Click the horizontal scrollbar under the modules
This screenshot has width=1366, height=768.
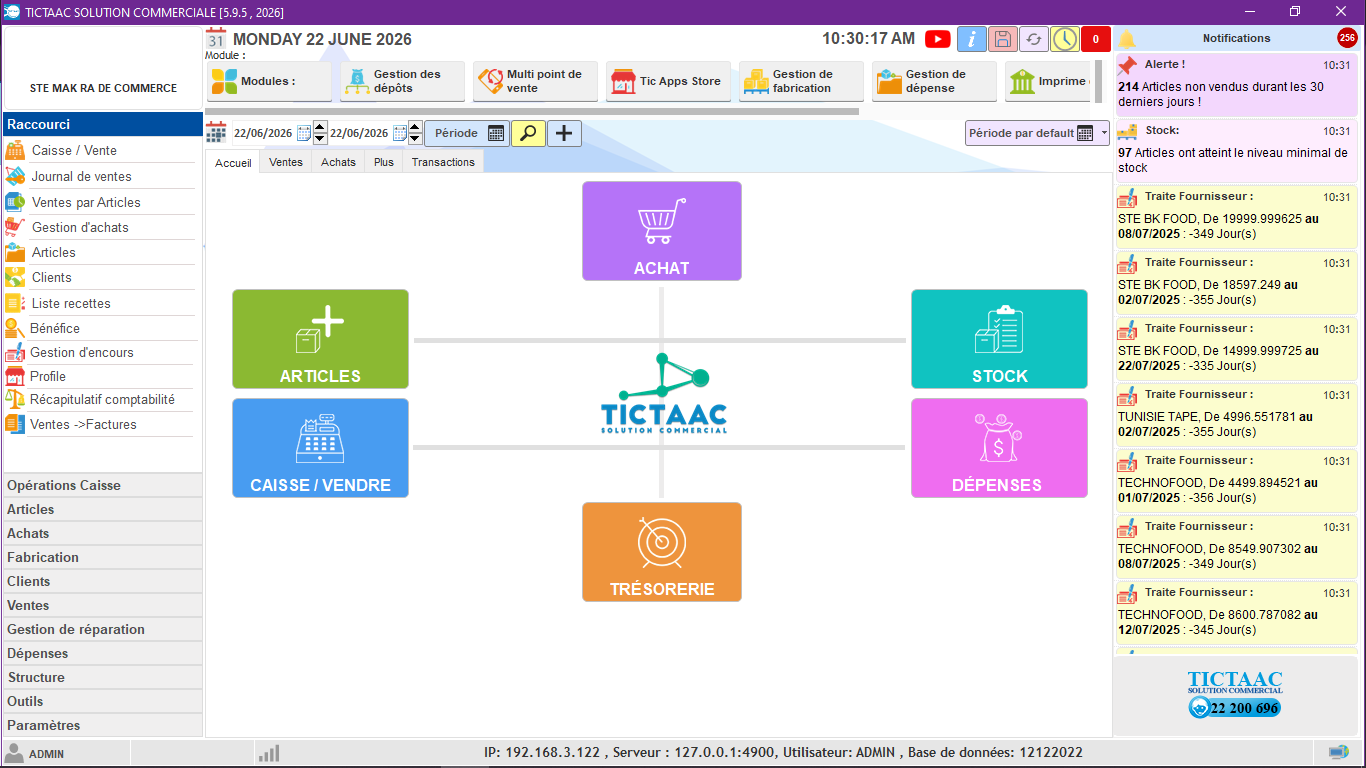[533, 111]
